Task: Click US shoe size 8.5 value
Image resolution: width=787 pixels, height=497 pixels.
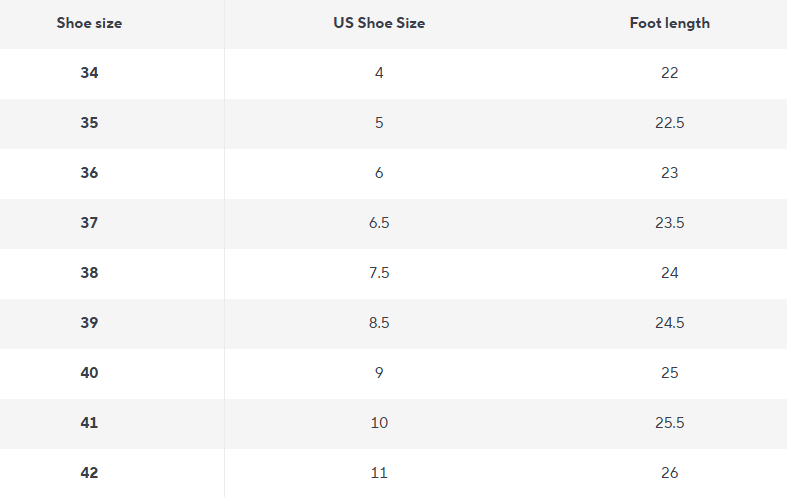Action: click(379, 323)
